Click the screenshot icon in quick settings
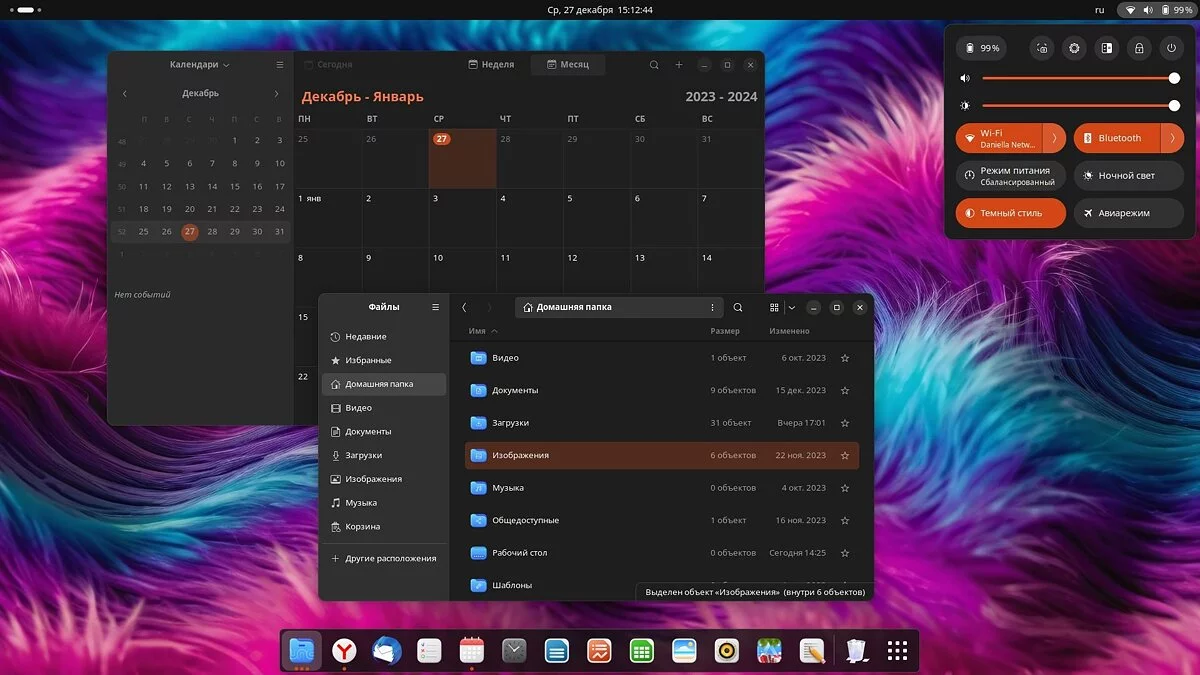Viewport: 1200px width, 675px height. coord(1042,48)
